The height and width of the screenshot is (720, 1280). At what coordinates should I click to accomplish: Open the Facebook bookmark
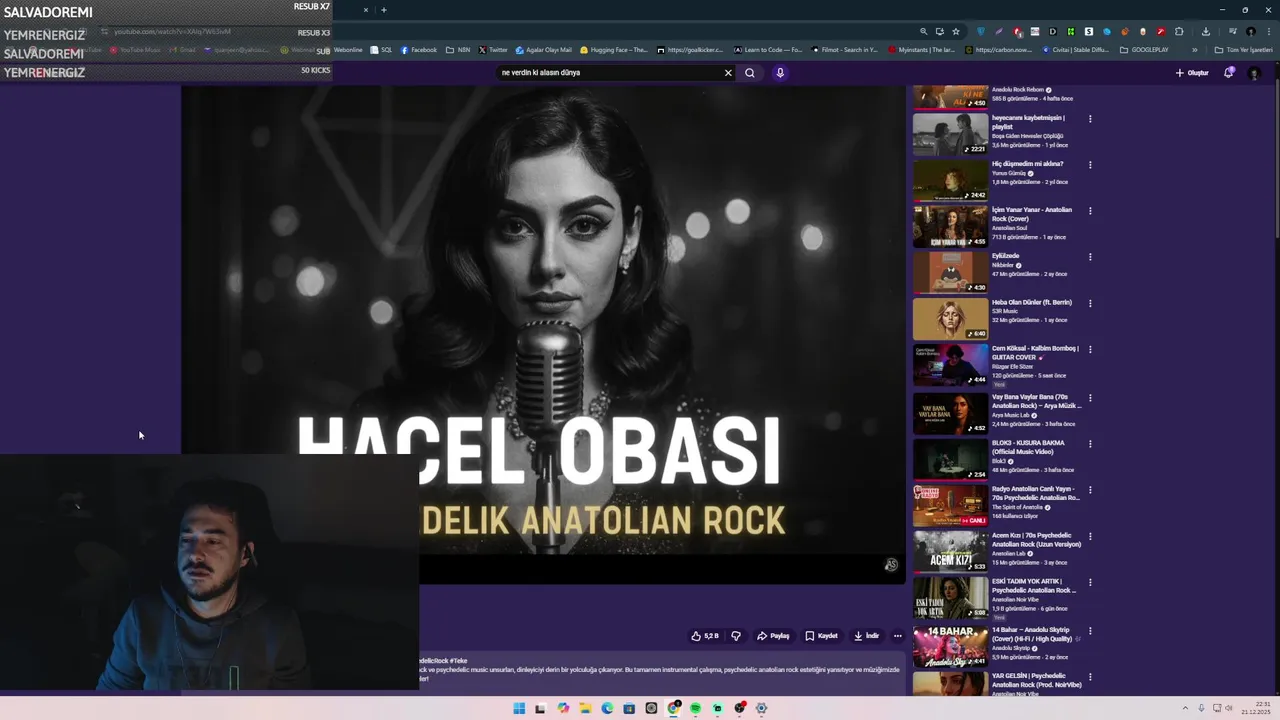coord(419,50)
